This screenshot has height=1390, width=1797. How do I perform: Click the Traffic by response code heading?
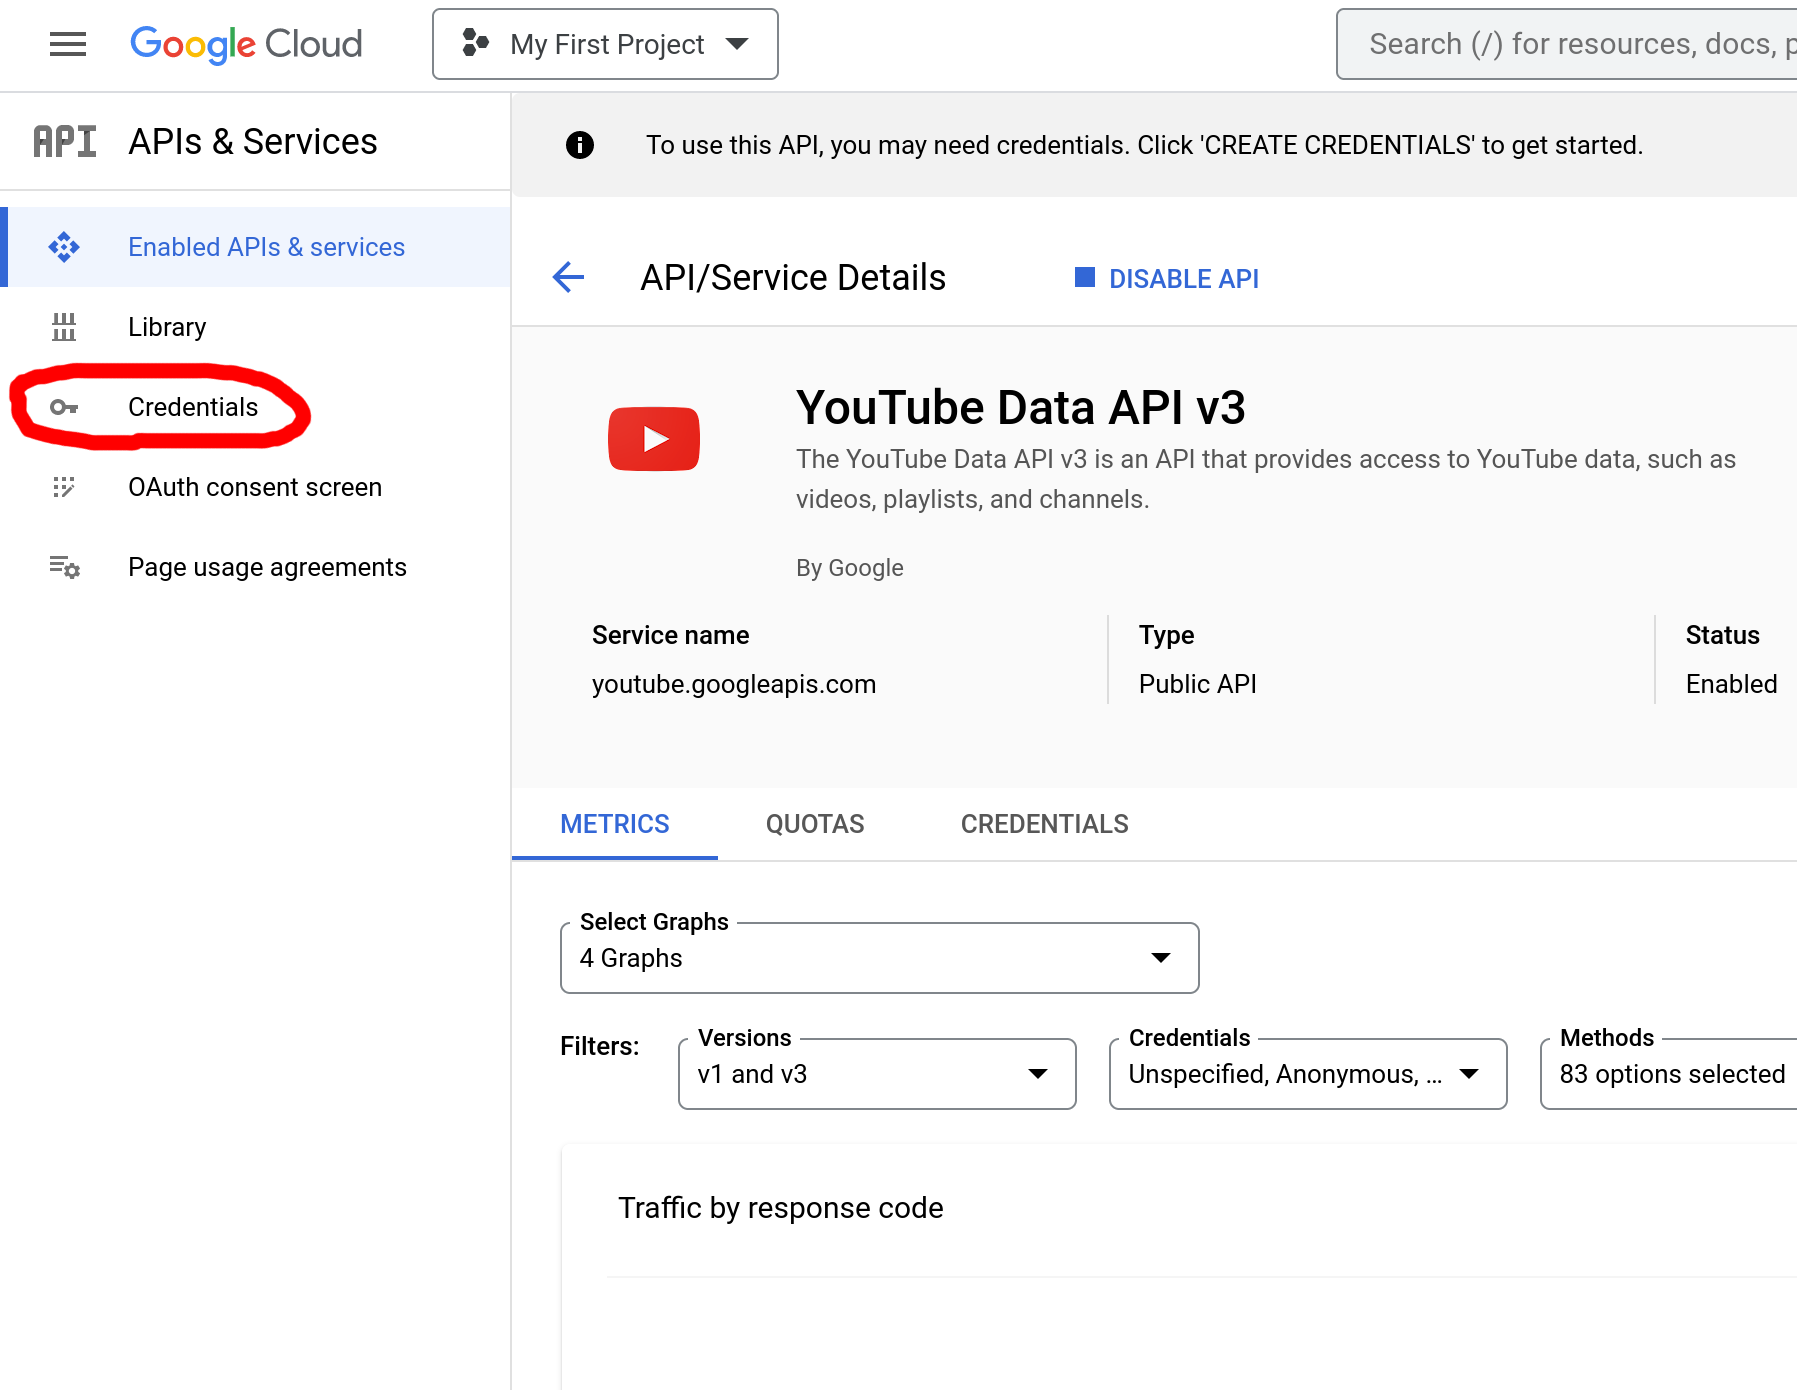click(x=781, y=1208)
